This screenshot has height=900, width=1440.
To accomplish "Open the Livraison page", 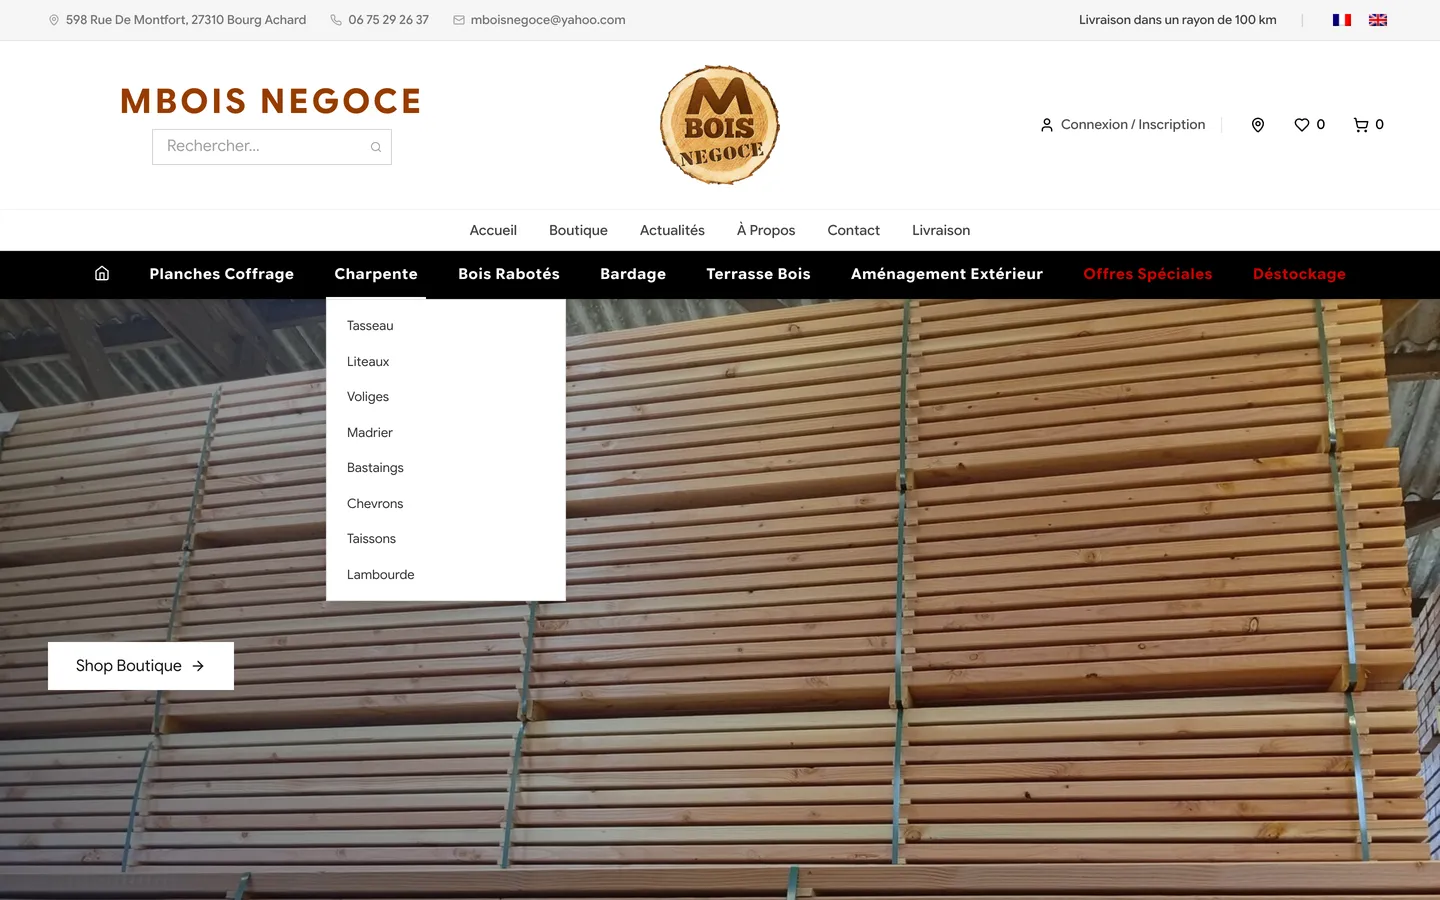I will click(941, 230).
